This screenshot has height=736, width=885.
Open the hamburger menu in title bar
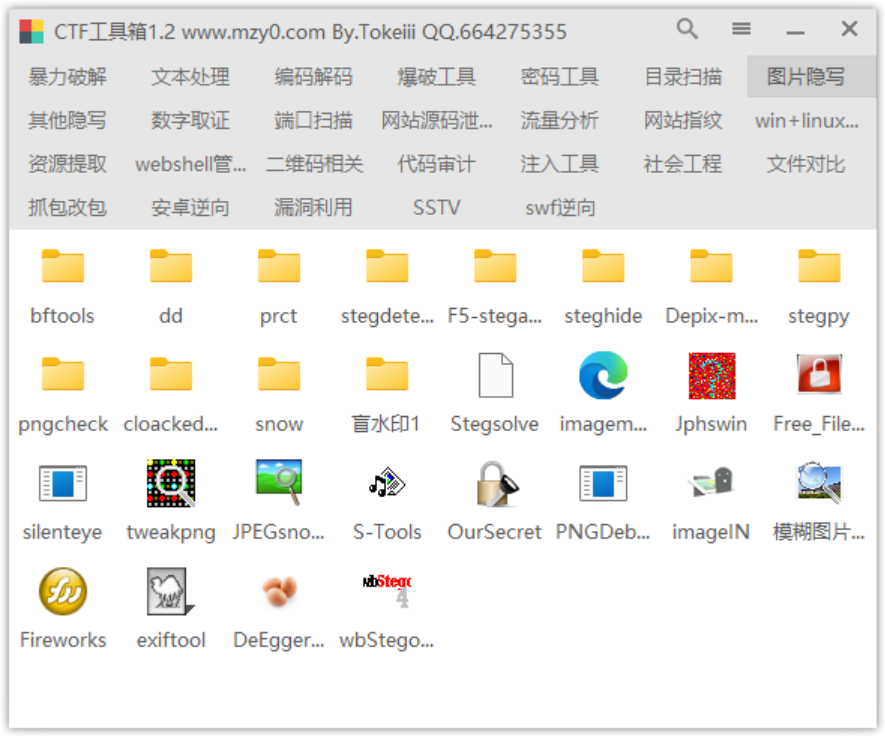(741, 28)
